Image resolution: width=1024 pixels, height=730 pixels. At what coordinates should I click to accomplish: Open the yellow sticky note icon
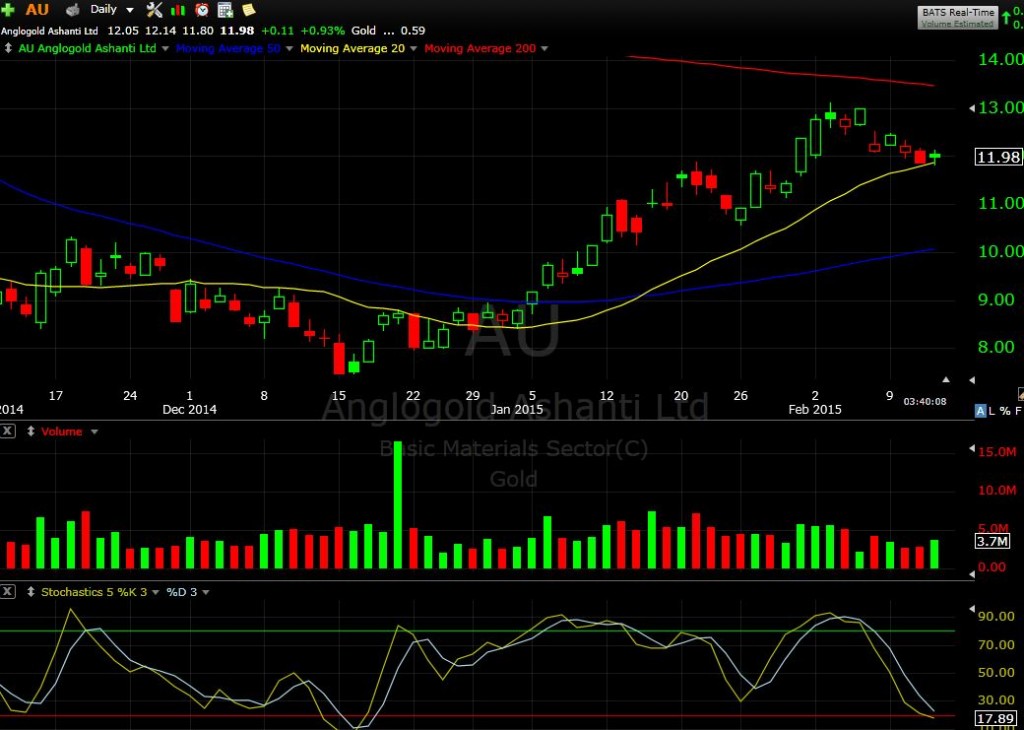[x=249, y=10]
